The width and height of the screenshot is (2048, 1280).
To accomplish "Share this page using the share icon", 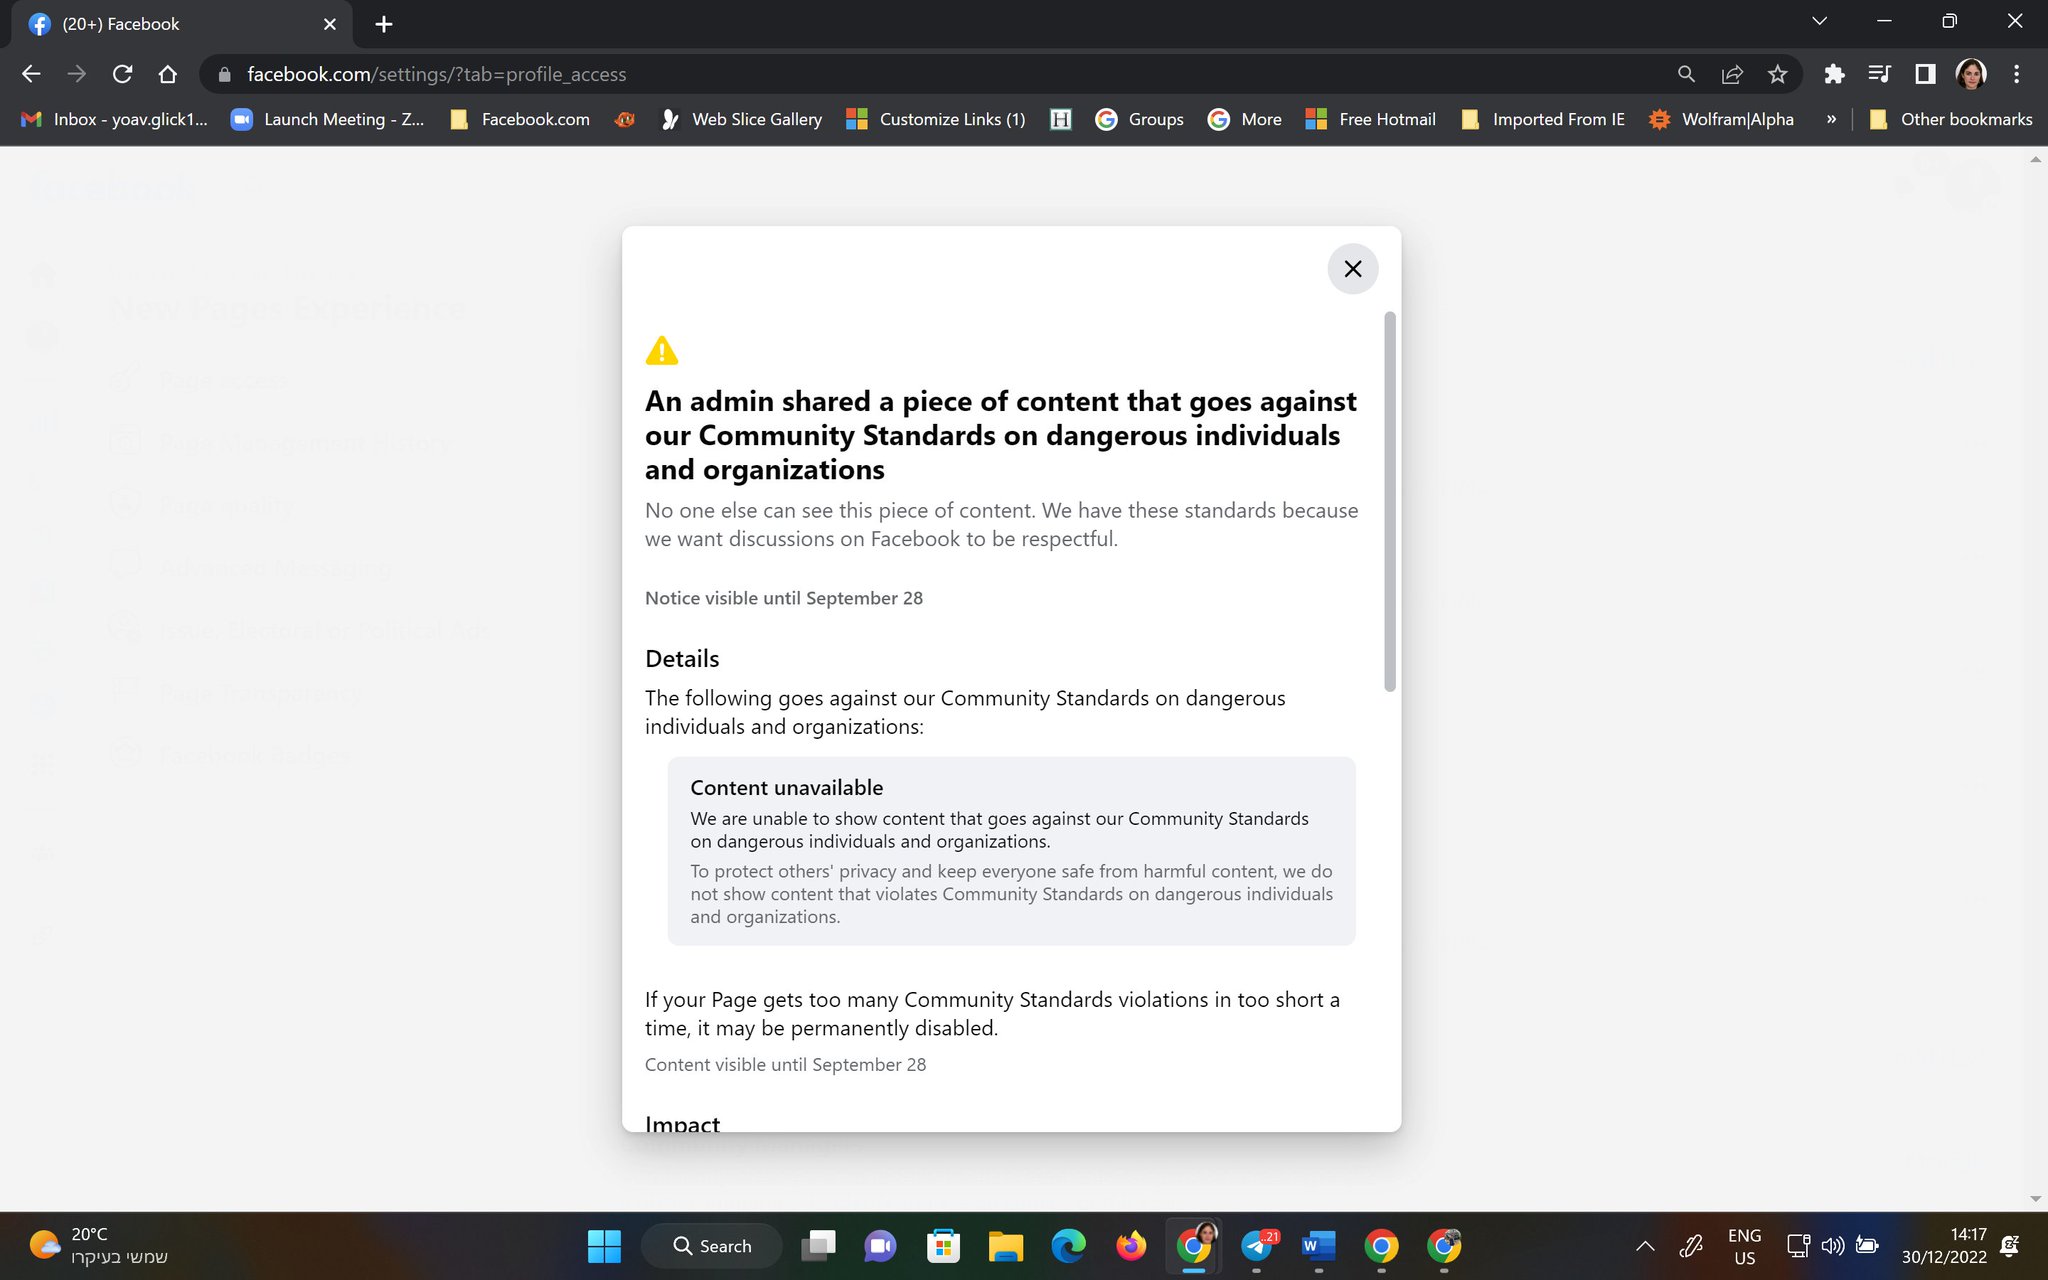I will pos(1732,74).
